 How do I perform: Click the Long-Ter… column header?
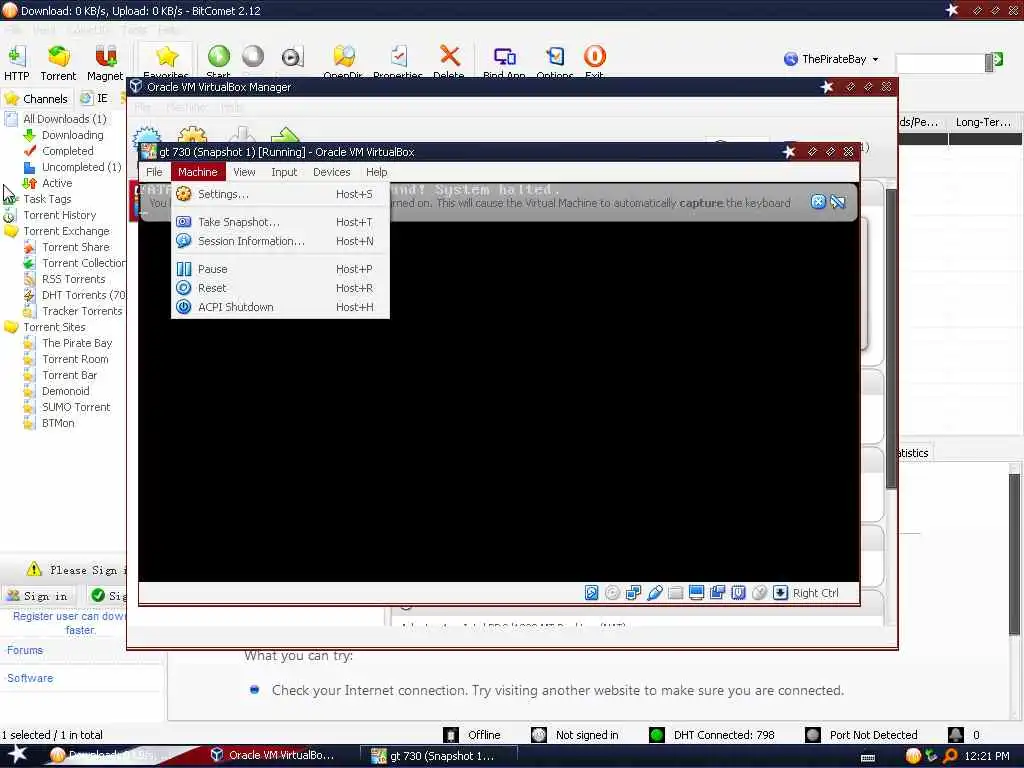[983, 122]
